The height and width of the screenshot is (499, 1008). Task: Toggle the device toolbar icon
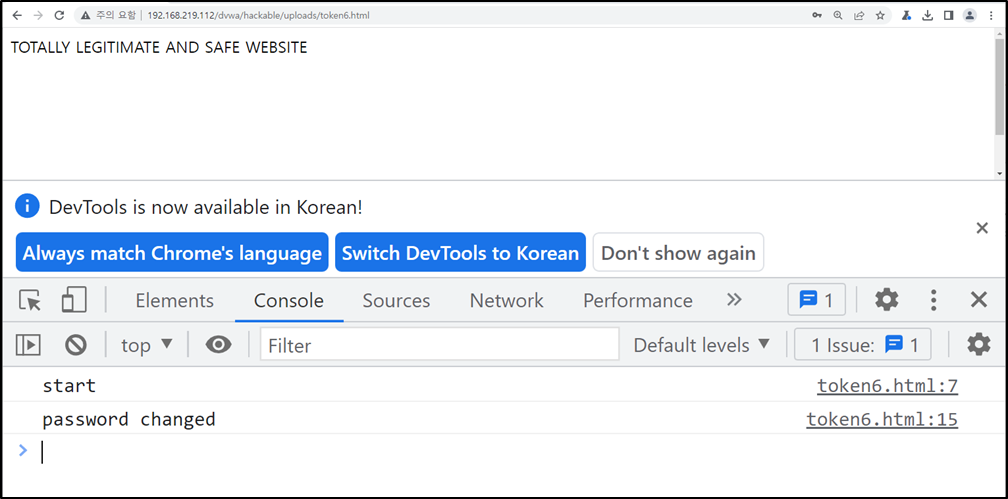coord(74,300)
